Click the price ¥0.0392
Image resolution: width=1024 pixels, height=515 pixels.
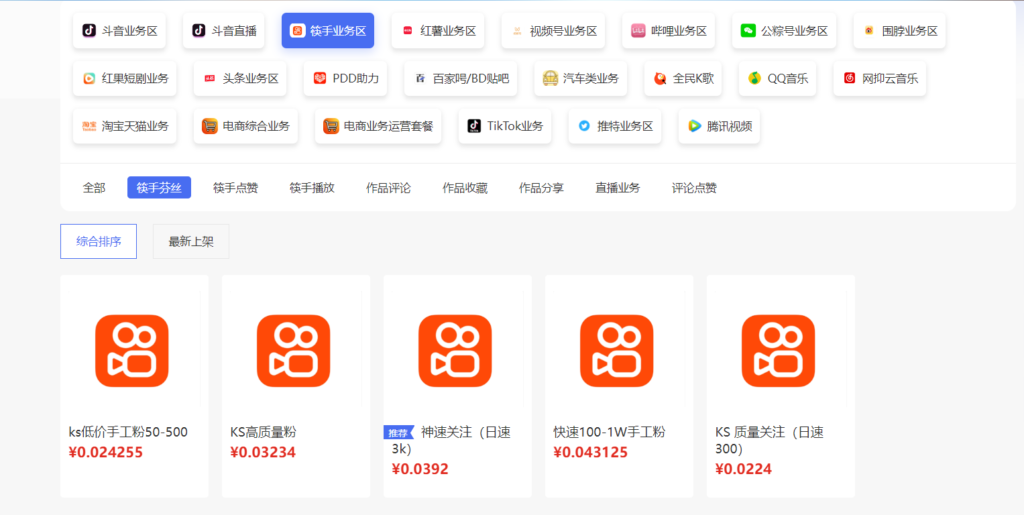pos(420,469)
